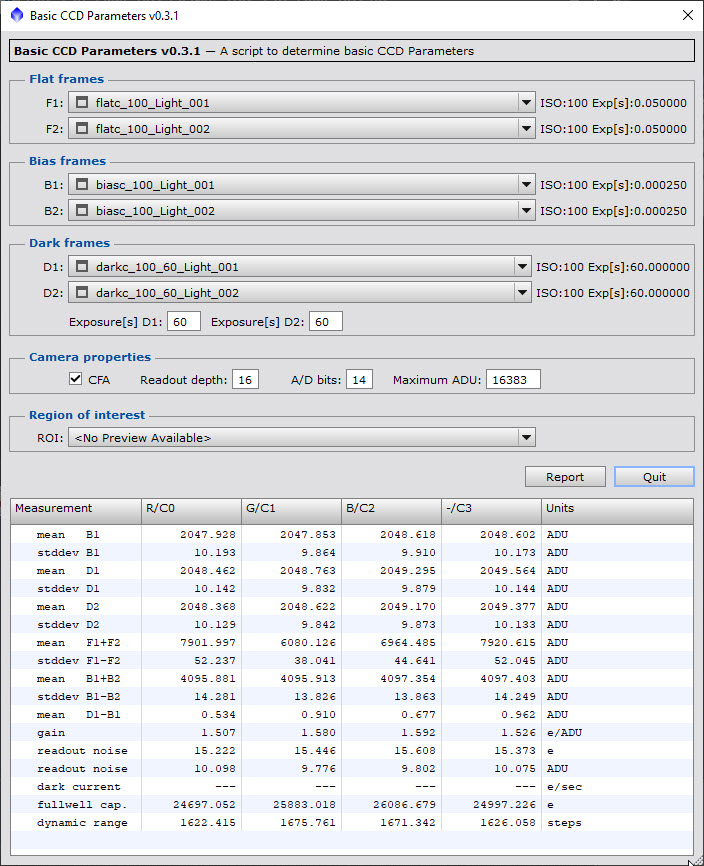The width and height of the screenshot is (704, 866).
Task: Close the Basic CCD Parameters window
Action: click(x=688, y=15)
